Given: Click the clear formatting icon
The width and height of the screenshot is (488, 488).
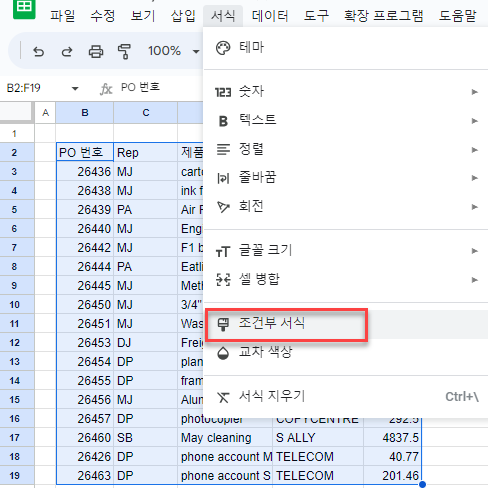Looking at the screenshot, I should [223, 397].
